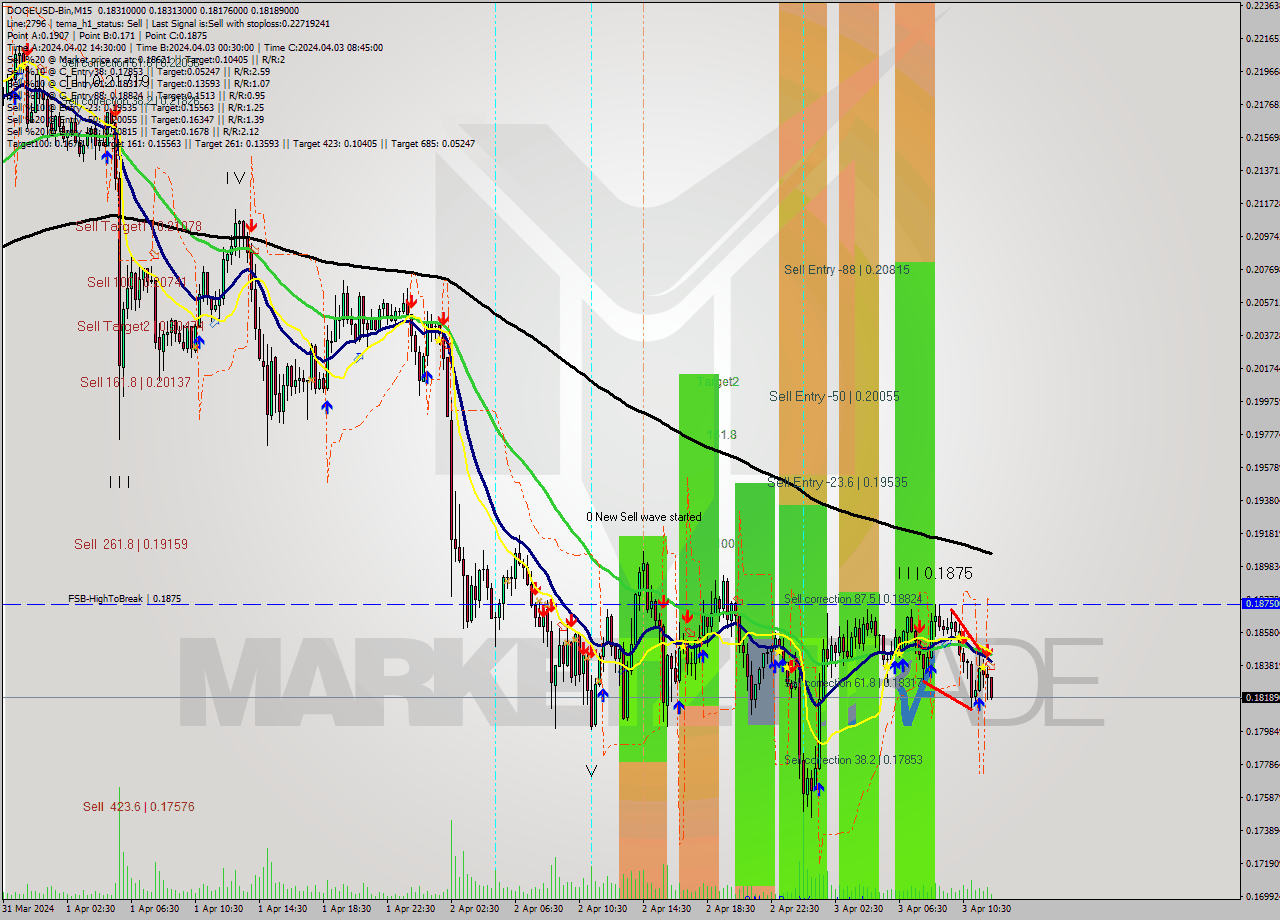Image resolution: width=1280 pixels, height=920 pixels.
Task: Click the '0 New Sell wave started' annotation
Action: [x=644, y=517]
